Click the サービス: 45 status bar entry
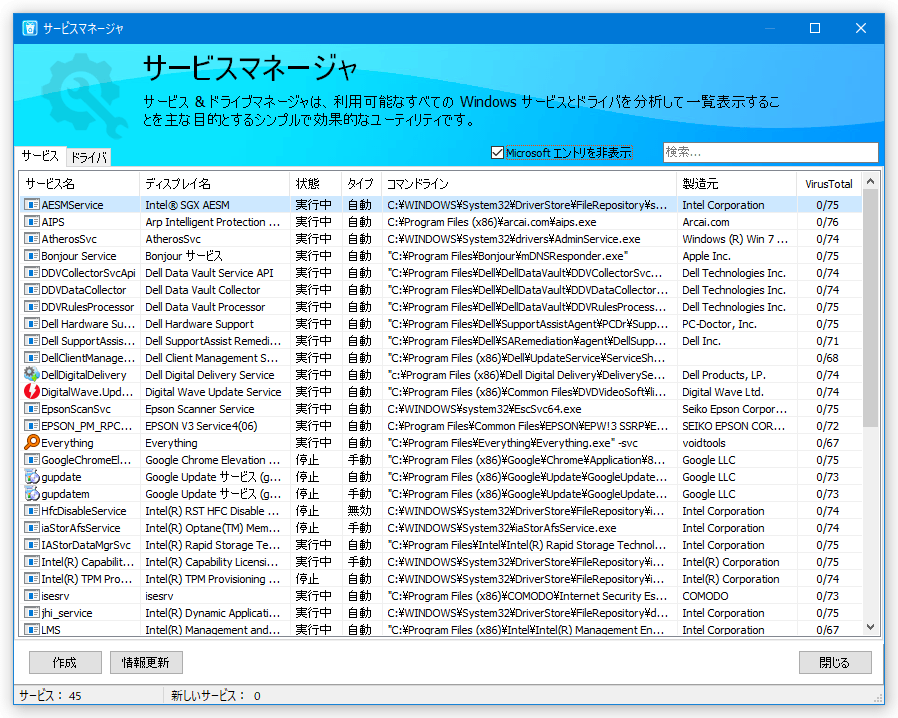Screen dimensions: 898x718 pyautogui.click(x=50, y=696)
